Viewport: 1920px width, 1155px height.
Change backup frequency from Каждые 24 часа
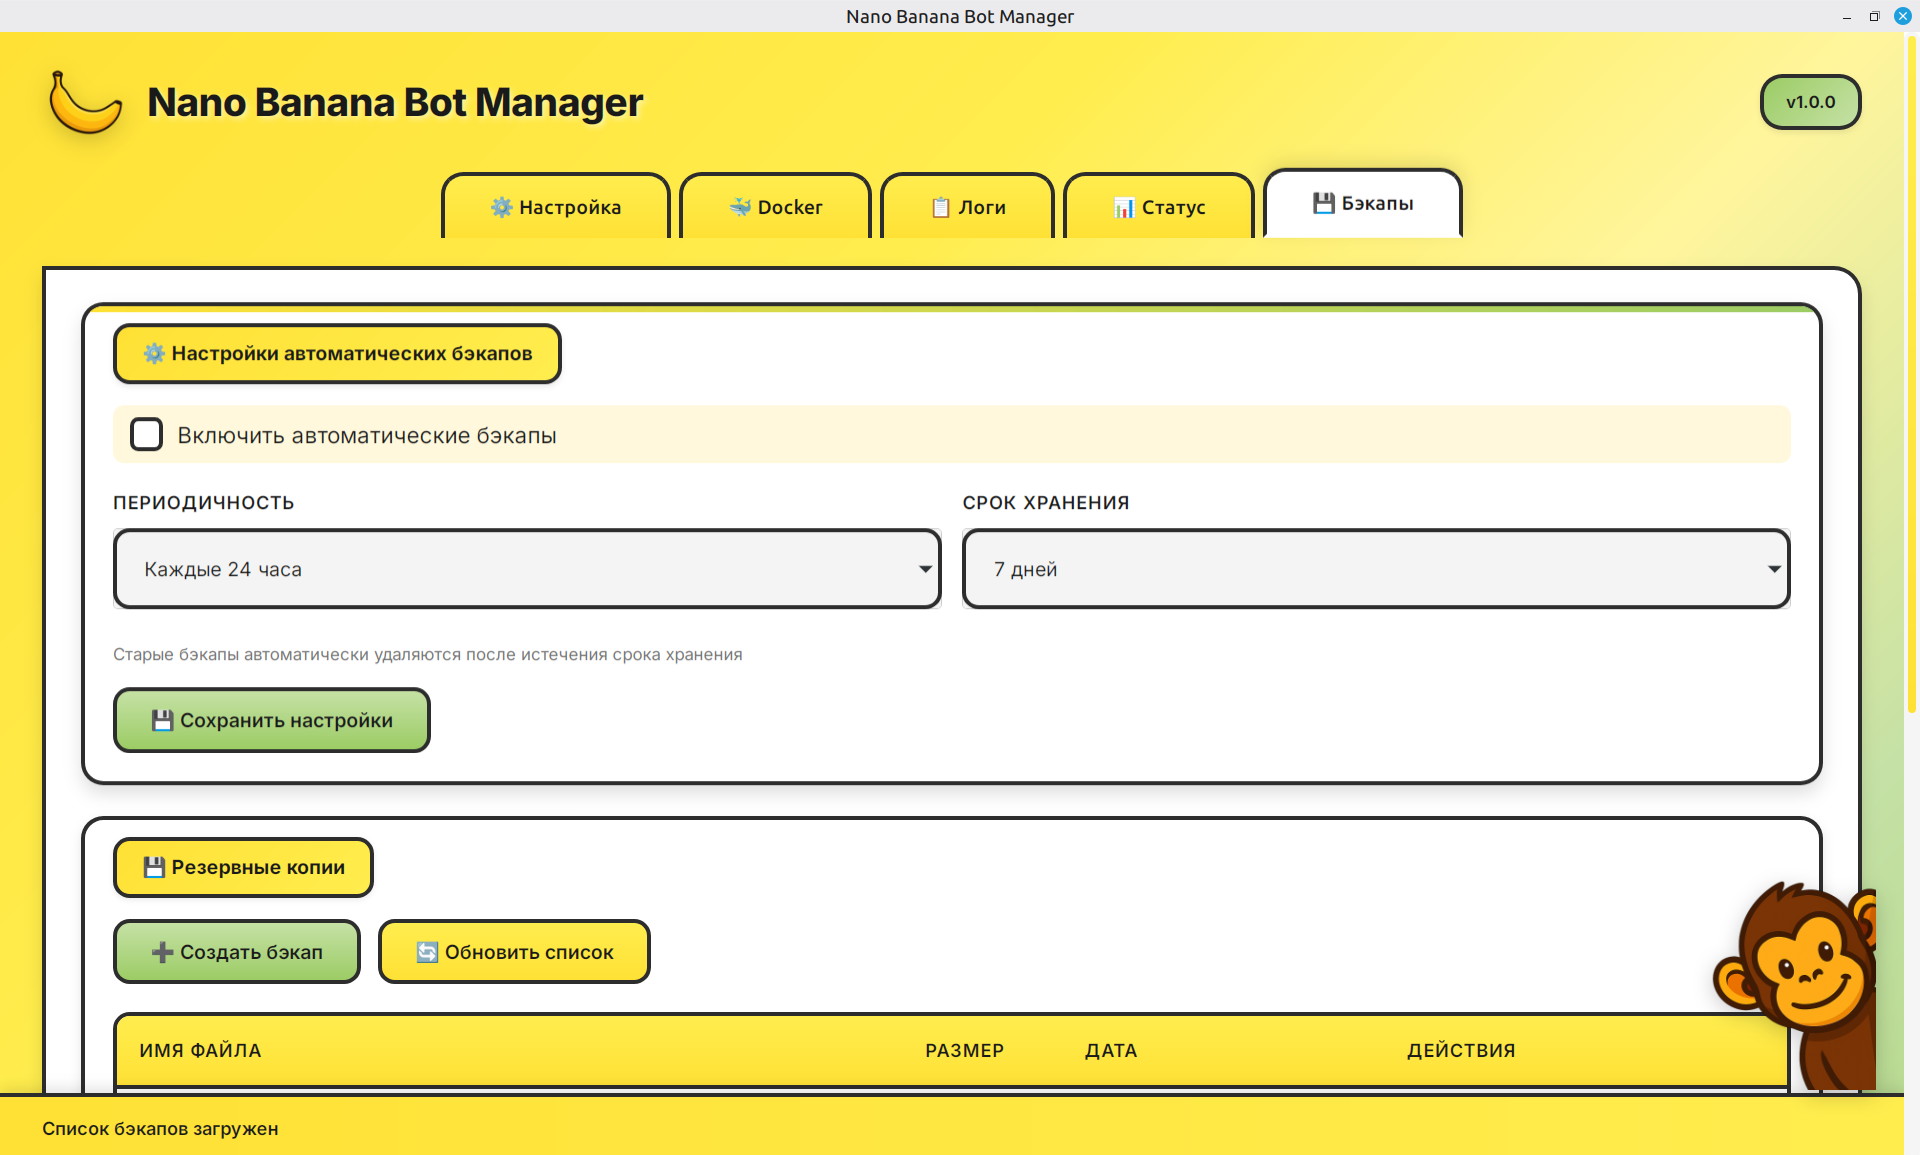[x=527, y=569]
